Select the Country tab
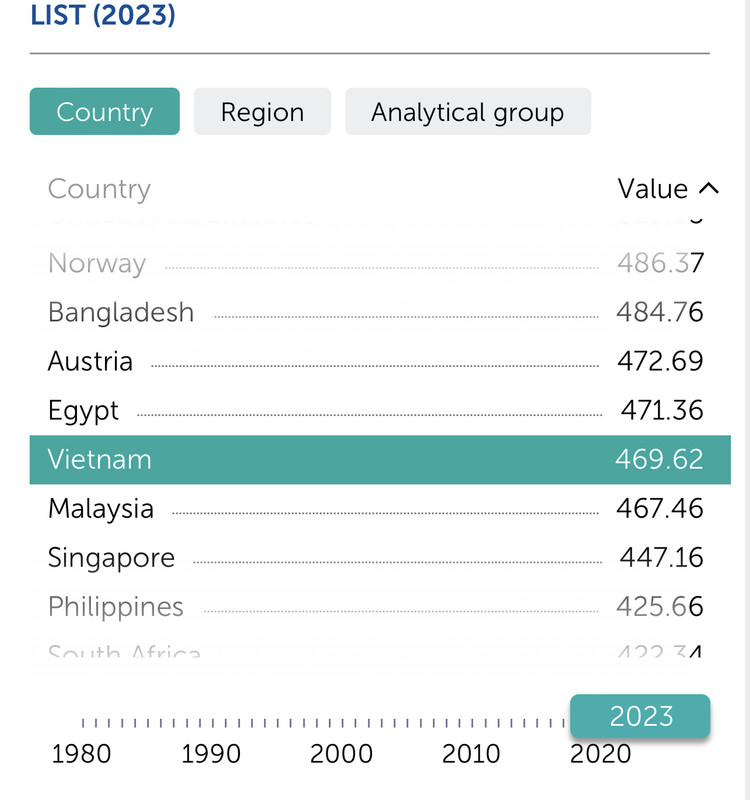 tap(105, 111)
